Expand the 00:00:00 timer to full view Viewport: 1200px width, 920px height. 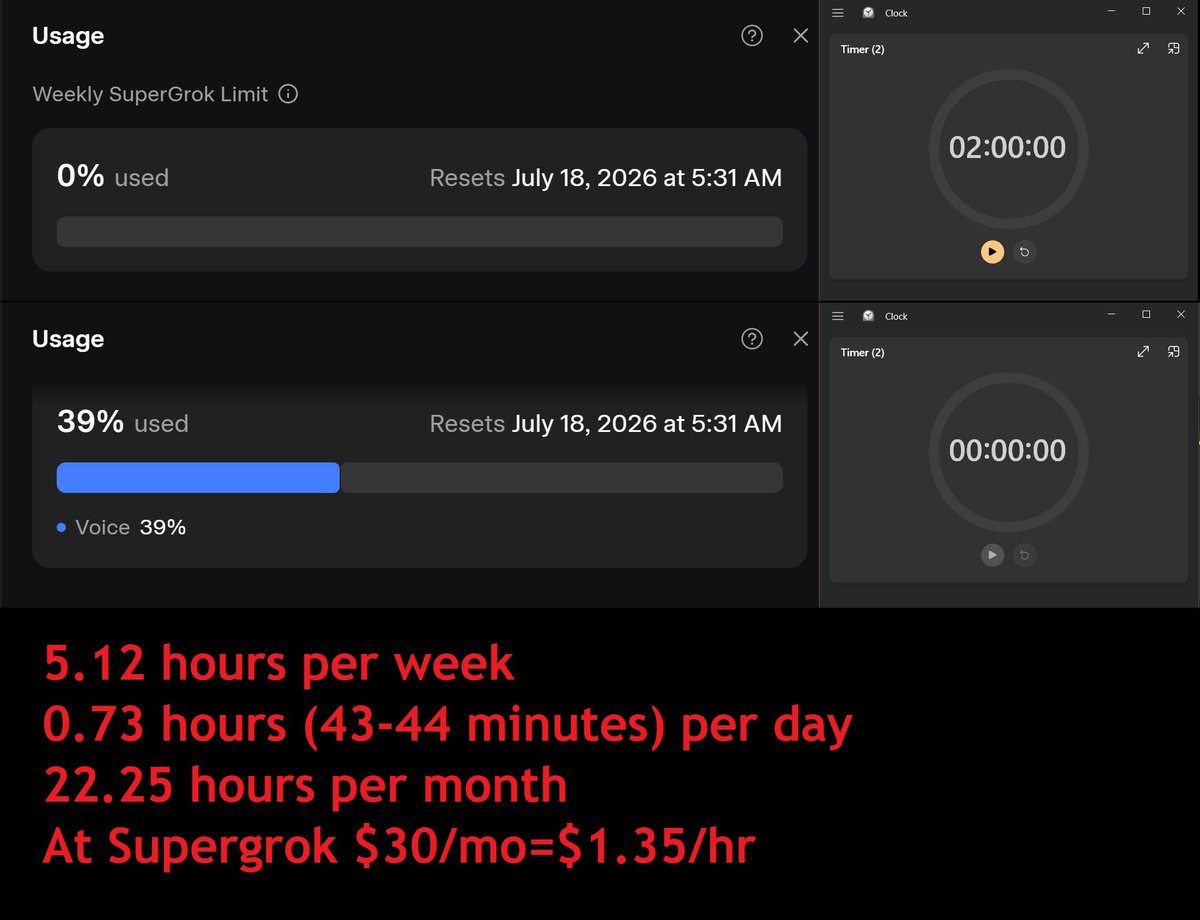point(1143,352)
